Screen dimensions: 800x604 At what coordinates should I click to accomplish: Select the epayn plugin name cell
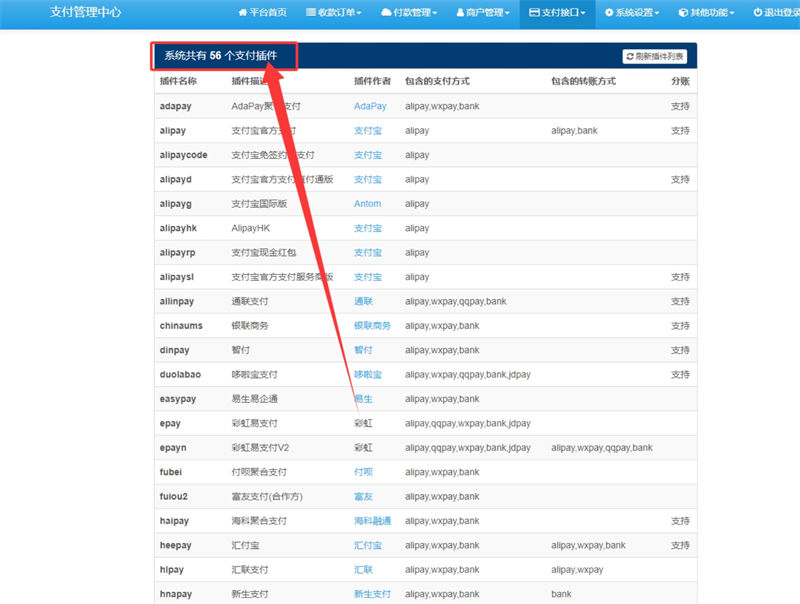click(x=174, y=448)
